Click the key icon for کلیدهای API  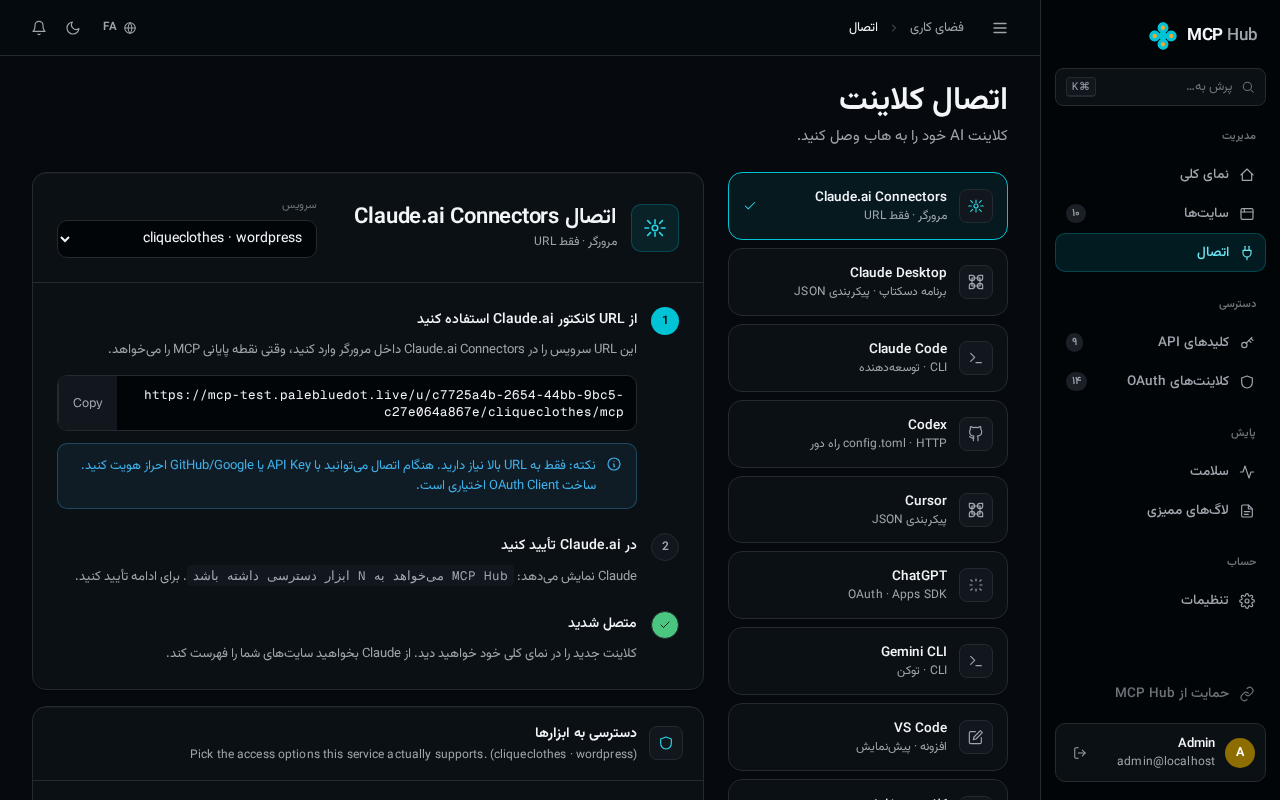pos(1247,342)
